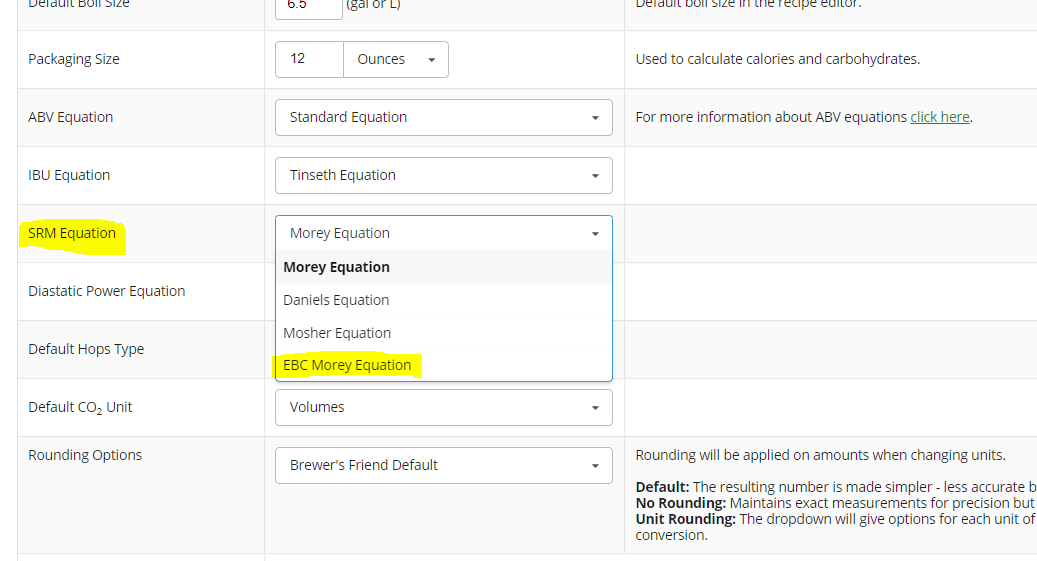The width and height of the screenshot is (1037, 561).
Task: Click the Packaging Size number field
Action: pos(308,59)
